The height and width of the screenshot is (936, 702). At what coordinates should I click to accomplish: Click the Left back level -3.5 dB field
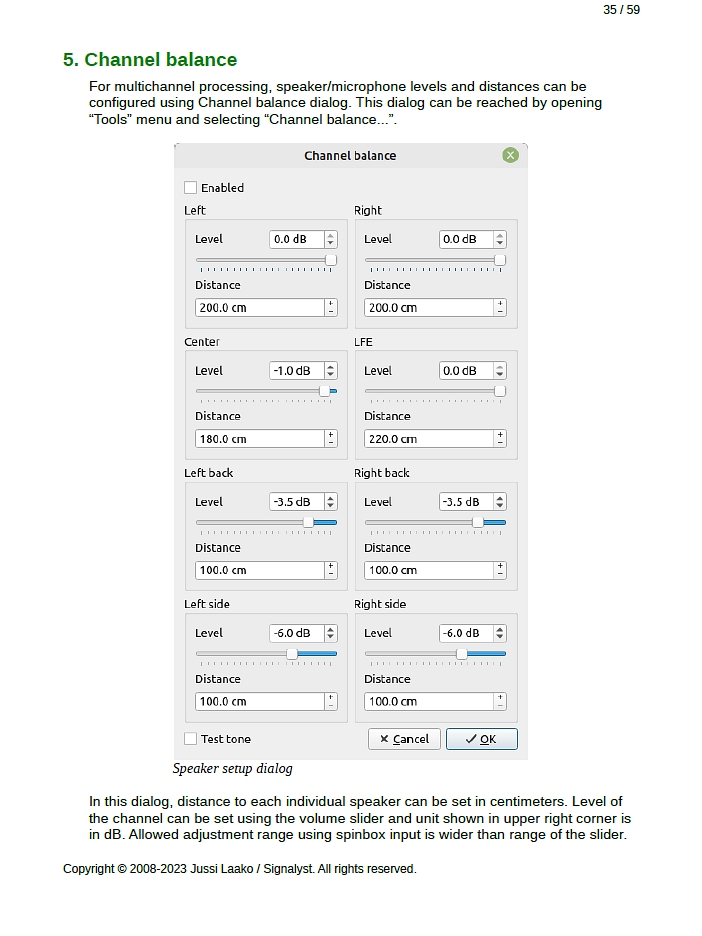click(295, 502)
